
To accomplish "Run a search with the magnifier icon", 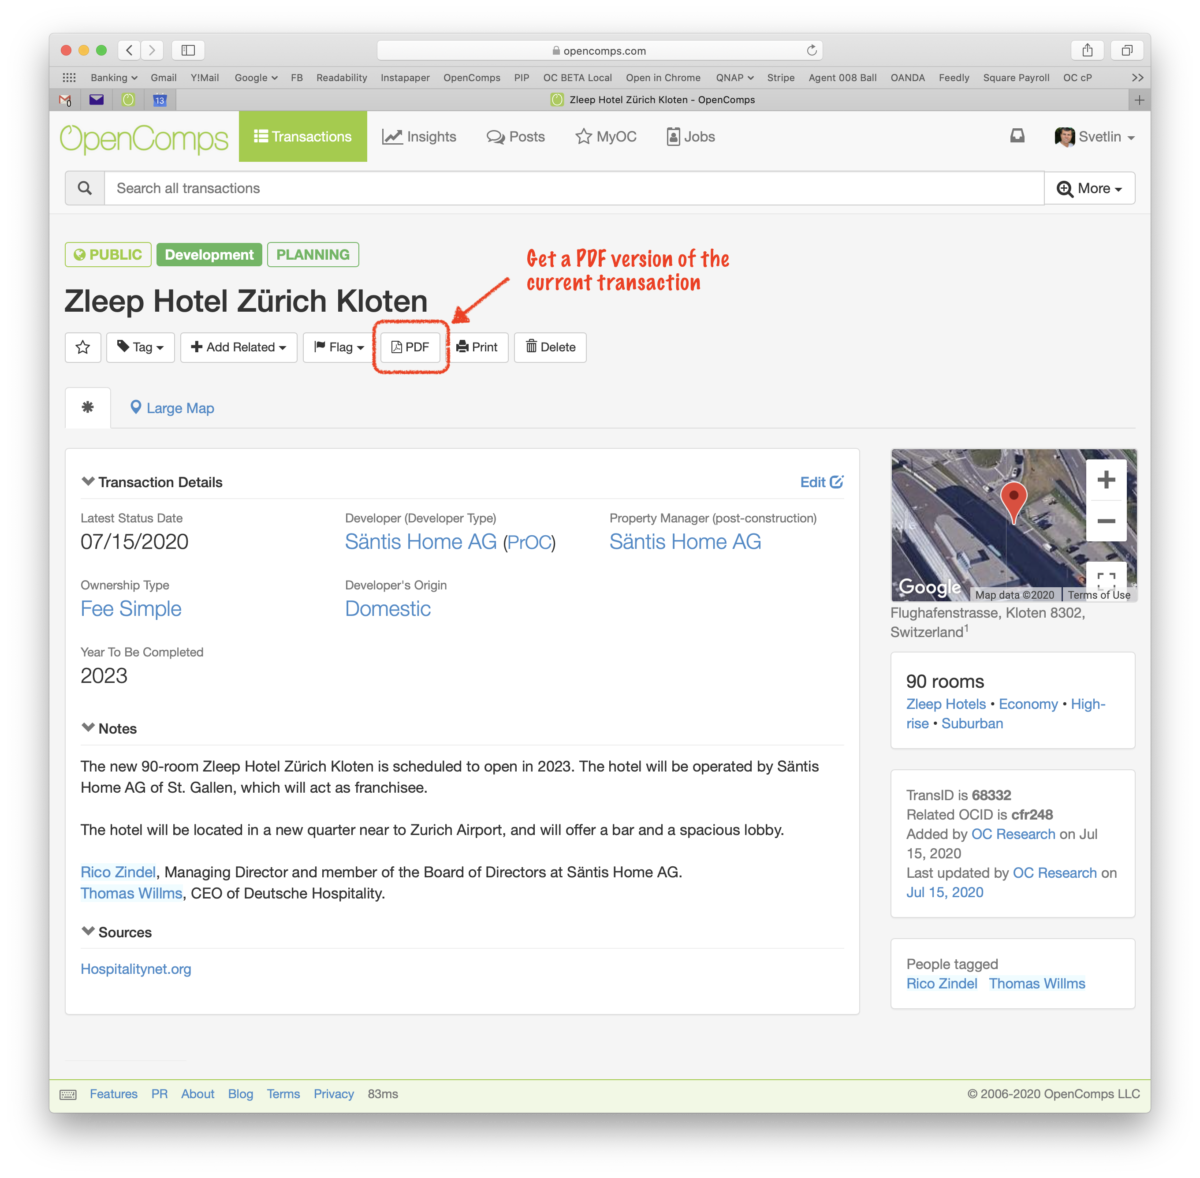I will (x=84, y=187).
